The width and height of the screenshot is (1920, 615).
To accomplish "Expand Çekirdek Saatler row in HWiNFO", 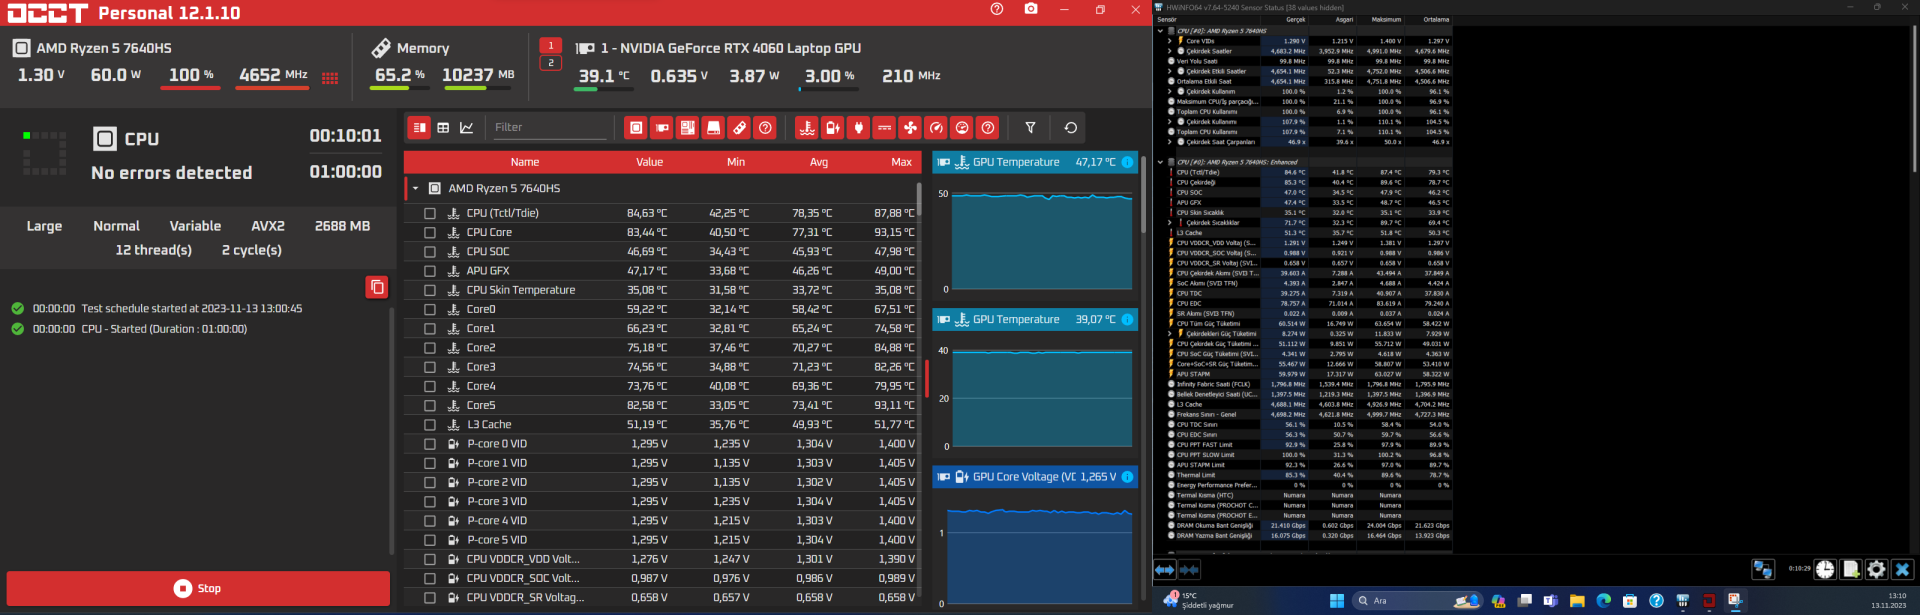I will point(1169,51).
